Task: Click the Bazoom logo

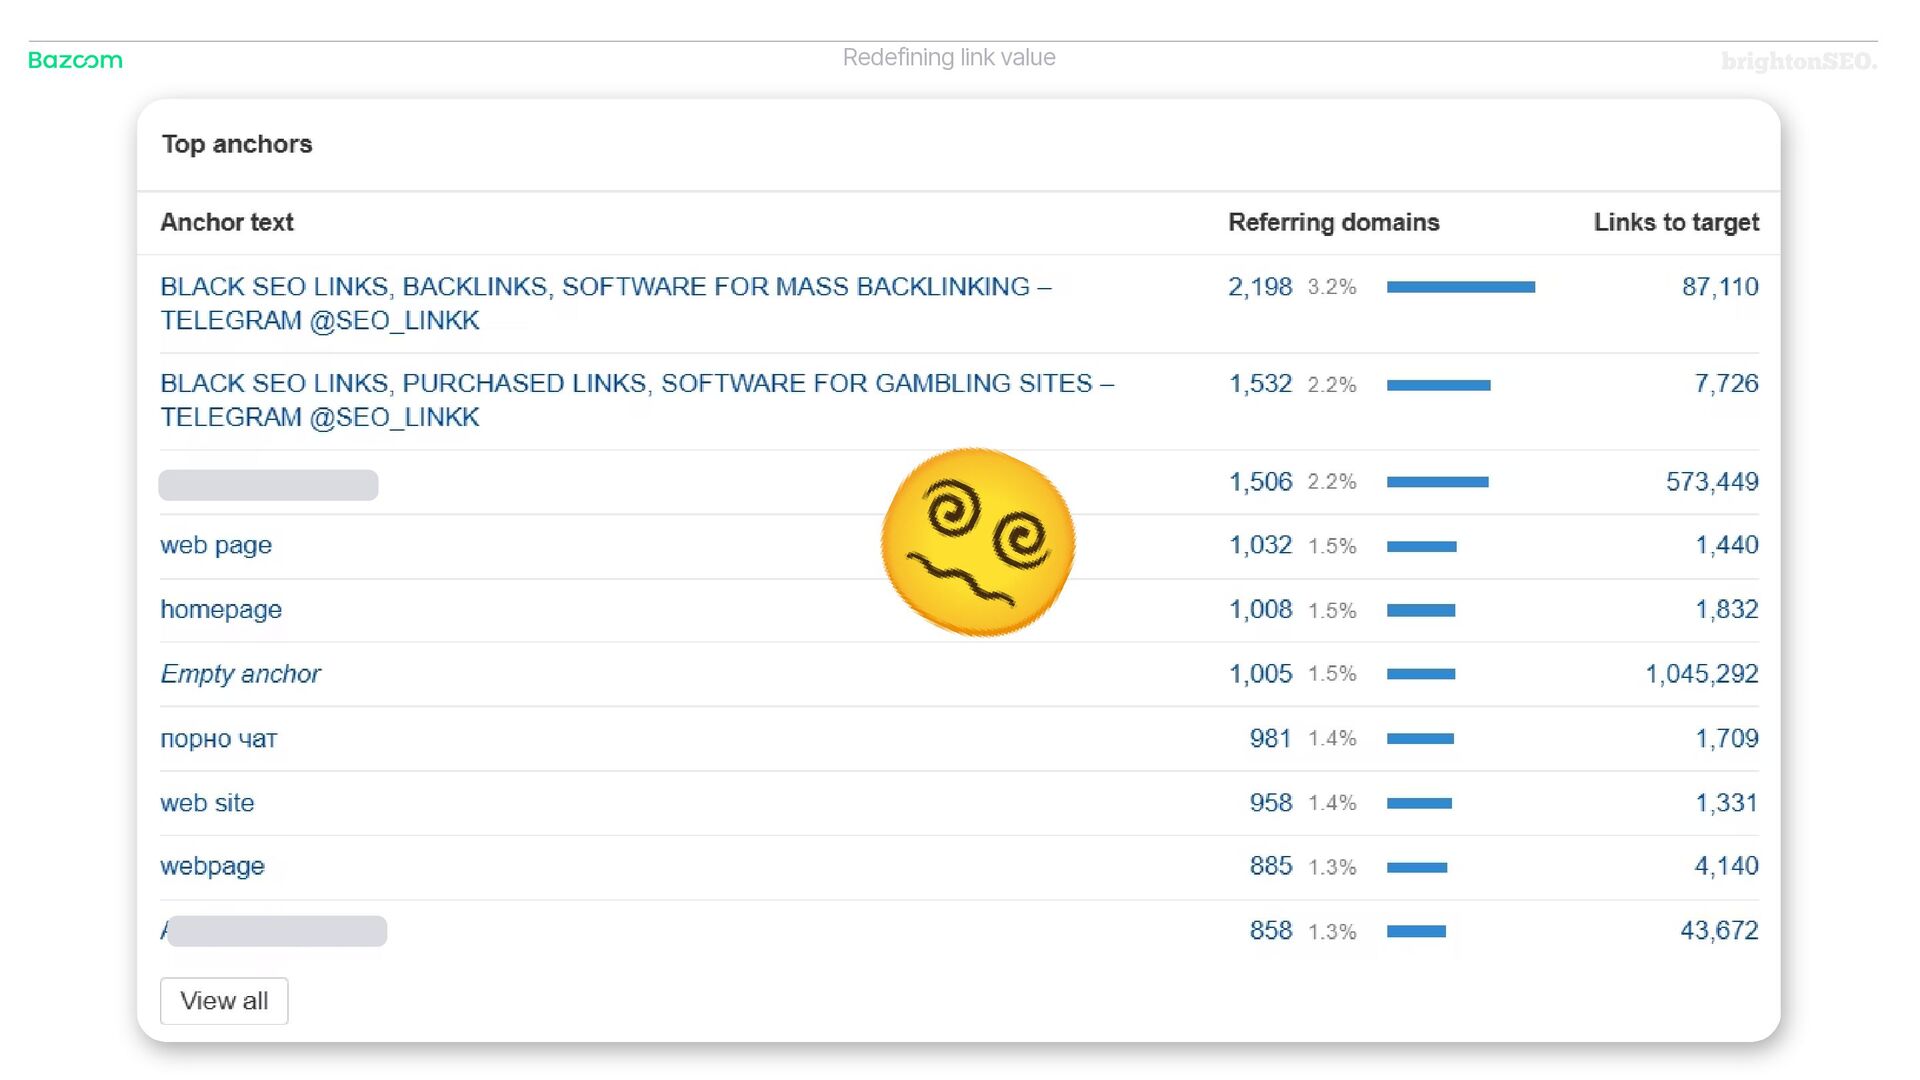Action: coord(75,60)
